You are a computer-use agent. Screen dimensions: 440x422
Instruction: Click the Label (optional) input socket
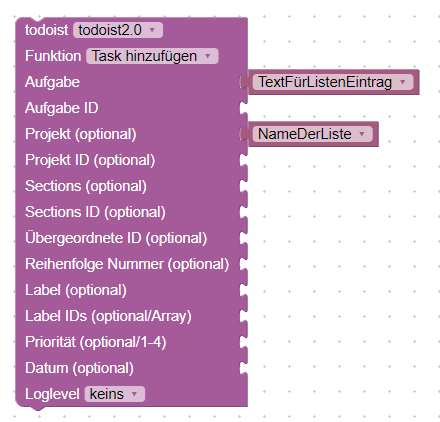[244, 290]
